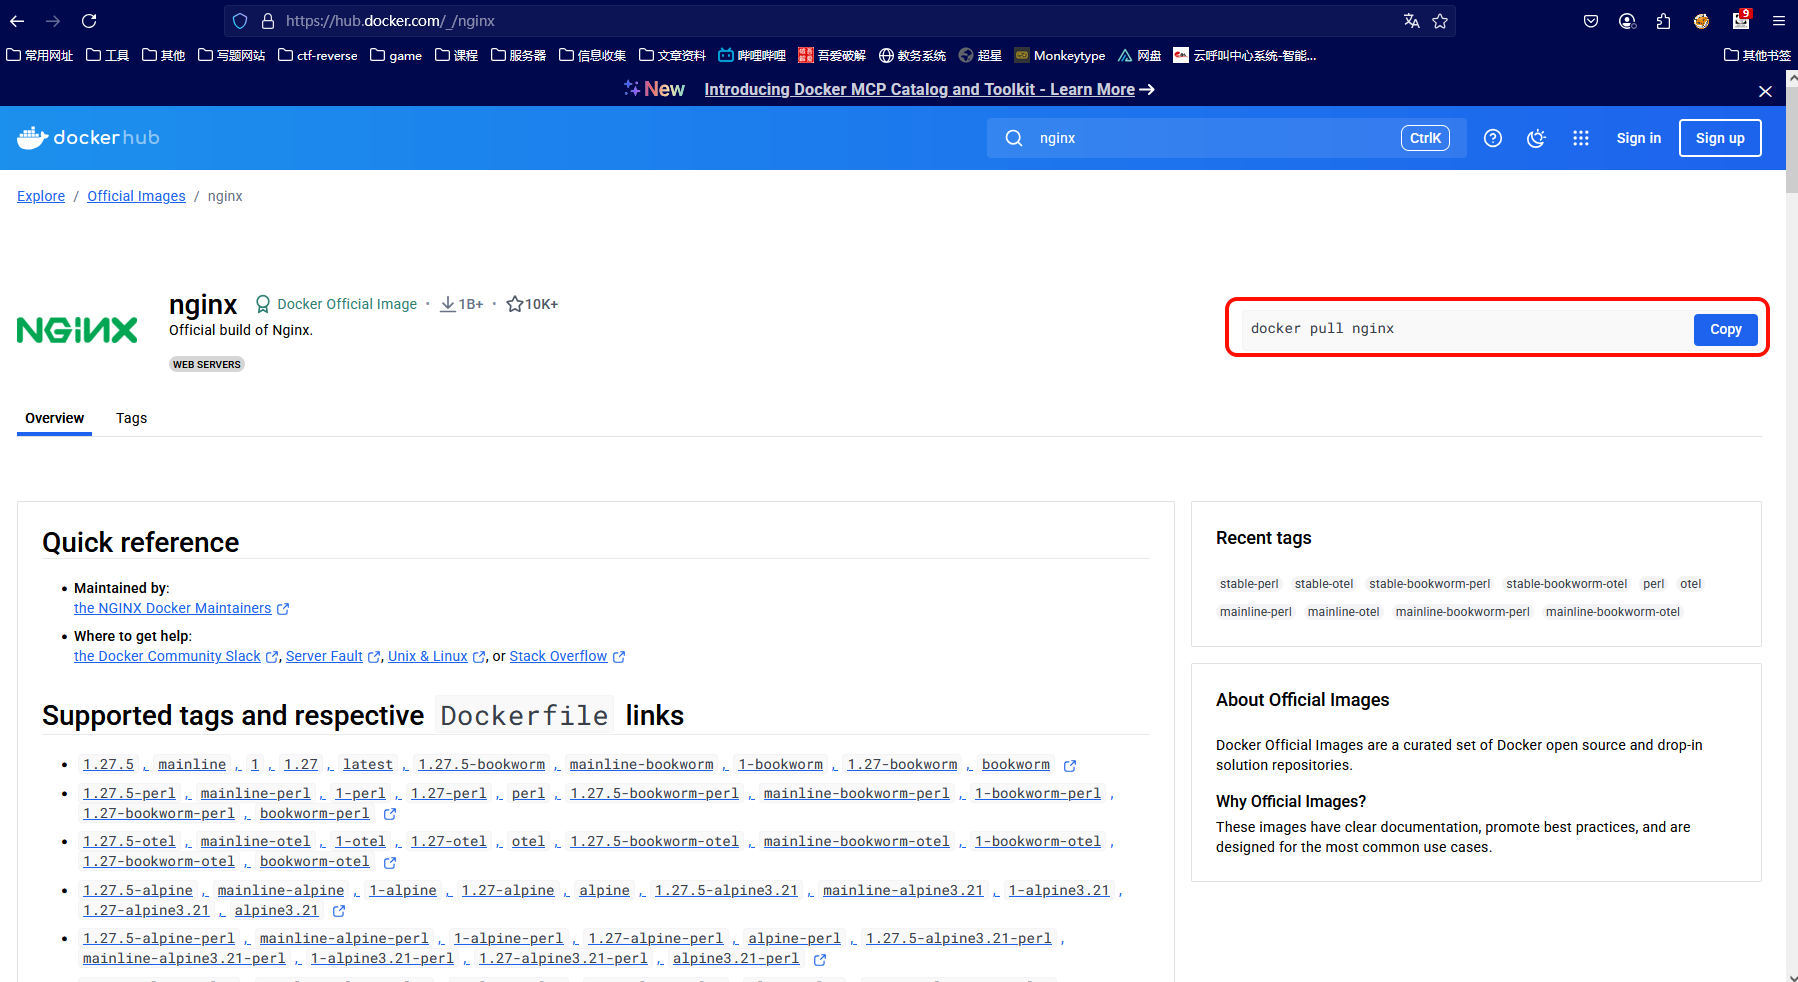
Task: Open the Official Images breadcrumb link
Action: pos(136,196)
